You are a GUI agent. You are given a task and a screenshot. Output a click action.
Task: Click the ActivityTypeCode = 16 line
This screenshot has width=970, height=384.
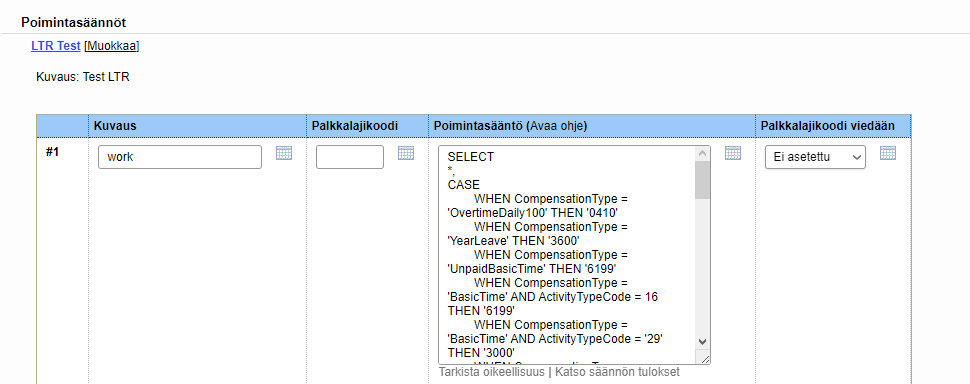tap(552, 297)
